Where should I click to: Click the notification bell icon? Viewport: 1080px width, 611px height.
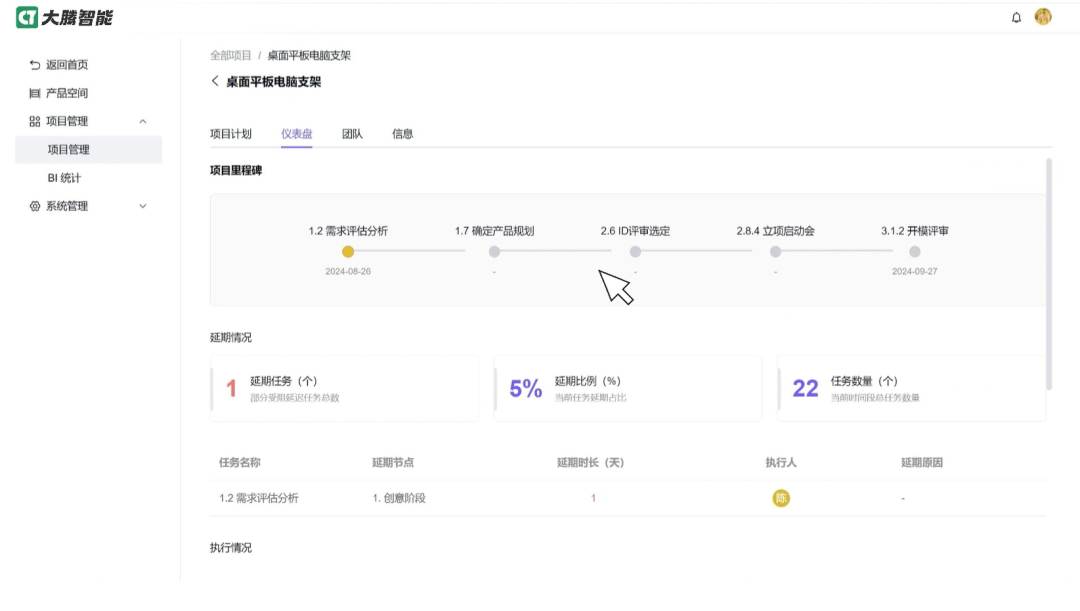pos(1016,18)
